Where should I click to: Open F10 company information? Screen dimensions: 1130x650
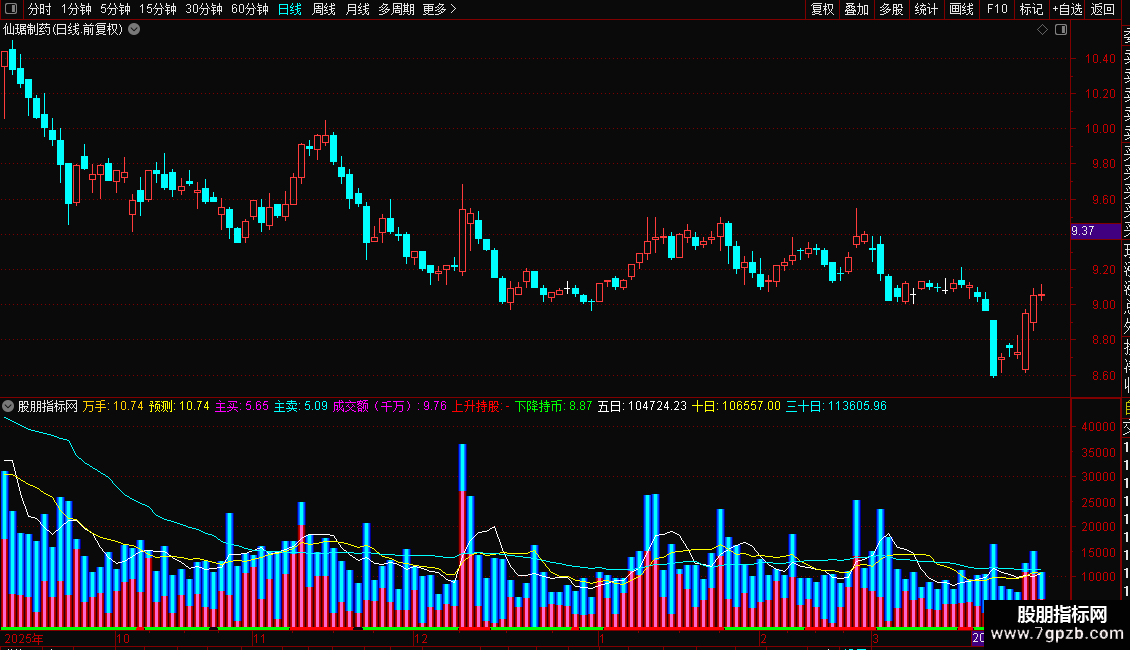point(997,9)
